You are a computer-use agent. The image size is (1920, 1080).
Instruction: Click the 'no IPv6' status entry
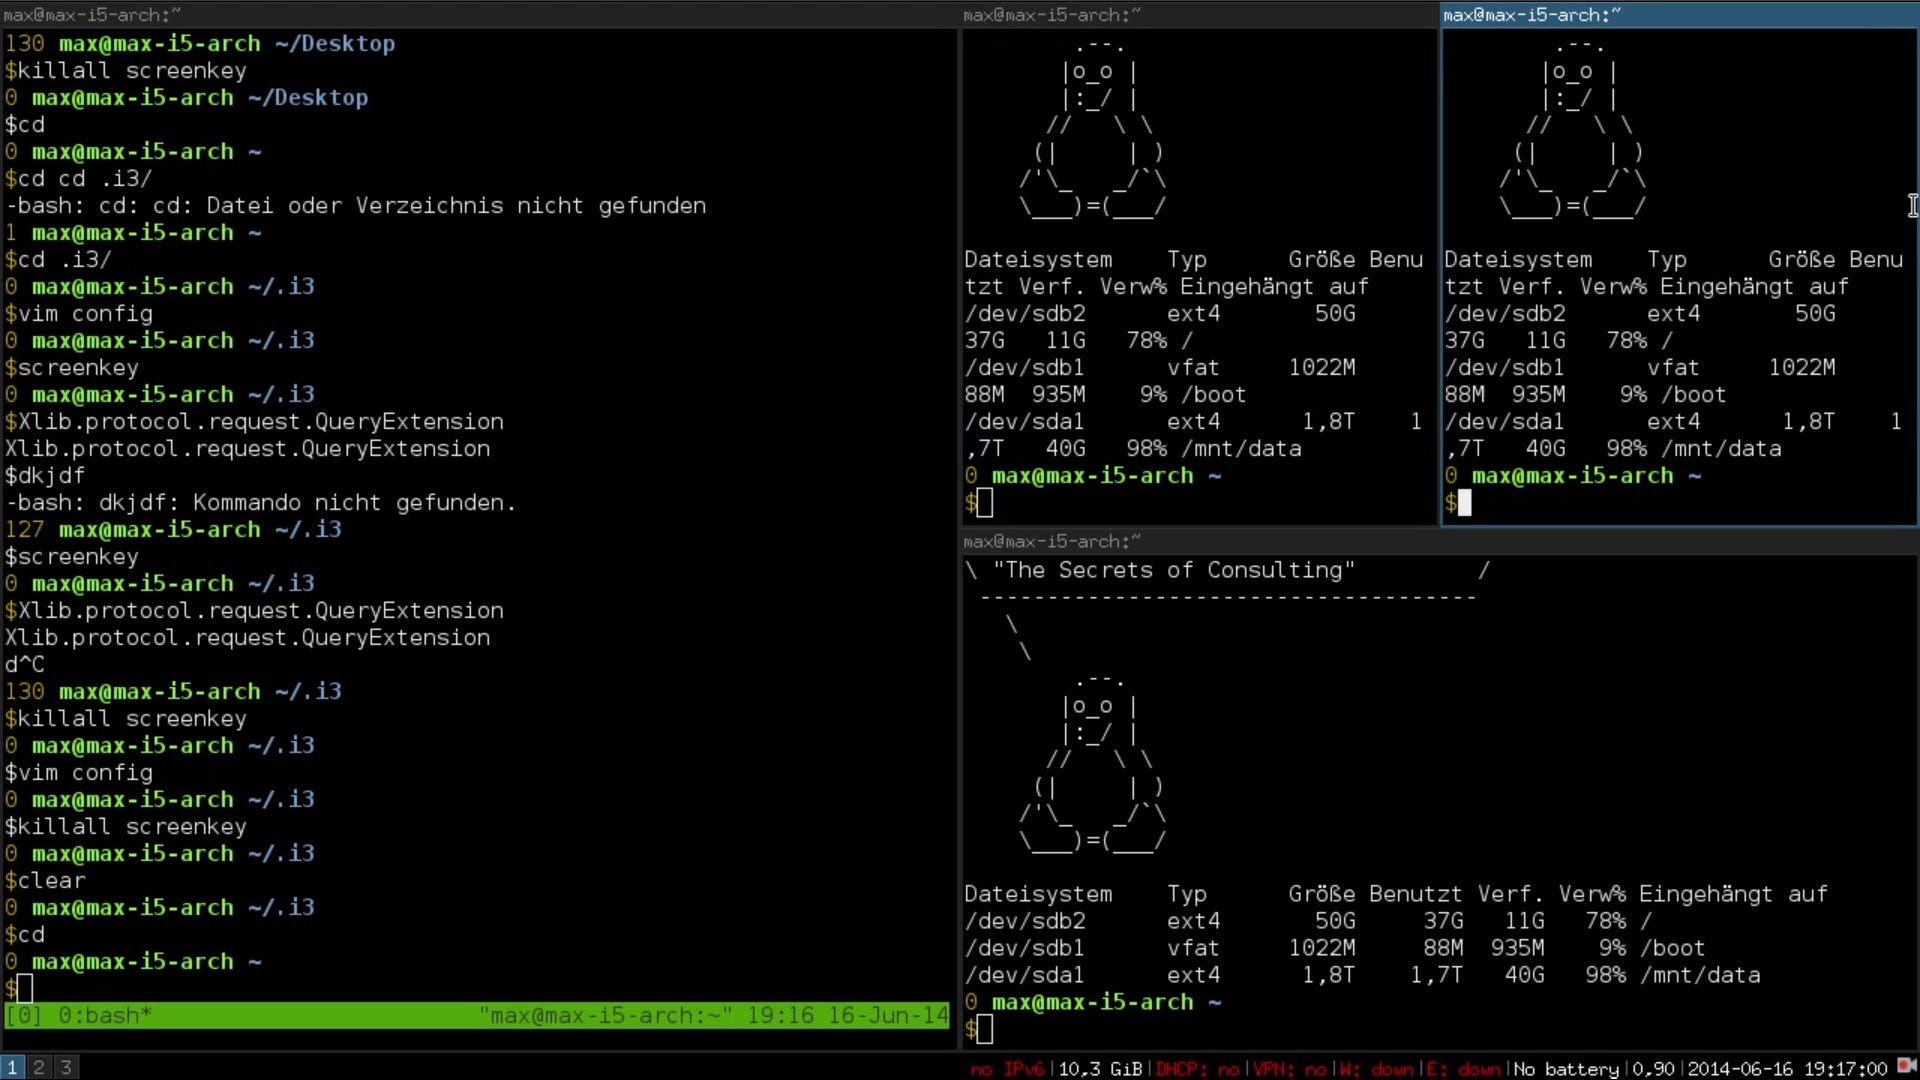coord(1007,1068)
